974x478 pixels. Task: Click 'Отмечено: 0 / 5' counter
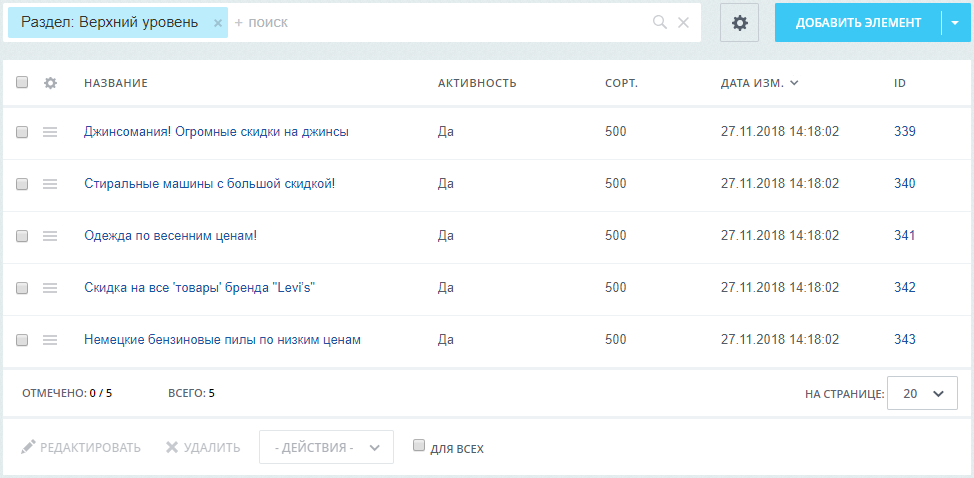(67, 393)
